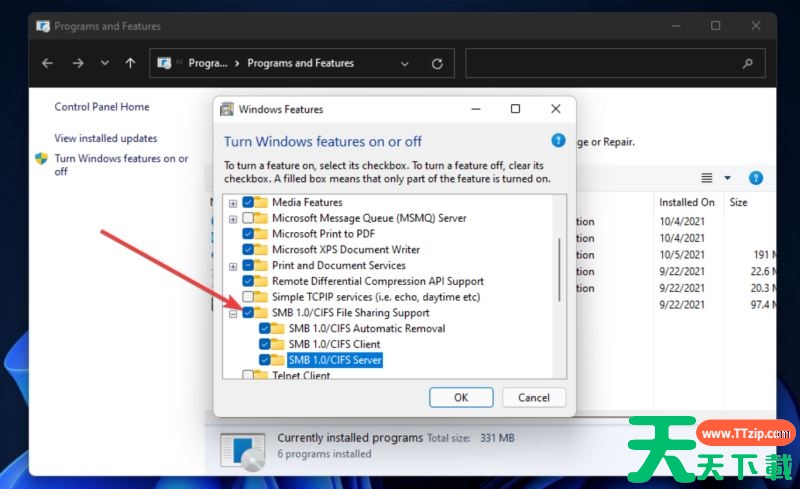Viewport: 800px width, 489px height.
Task: Select the SMB 1.0/CIFS Server label
Action: [335, 360]
